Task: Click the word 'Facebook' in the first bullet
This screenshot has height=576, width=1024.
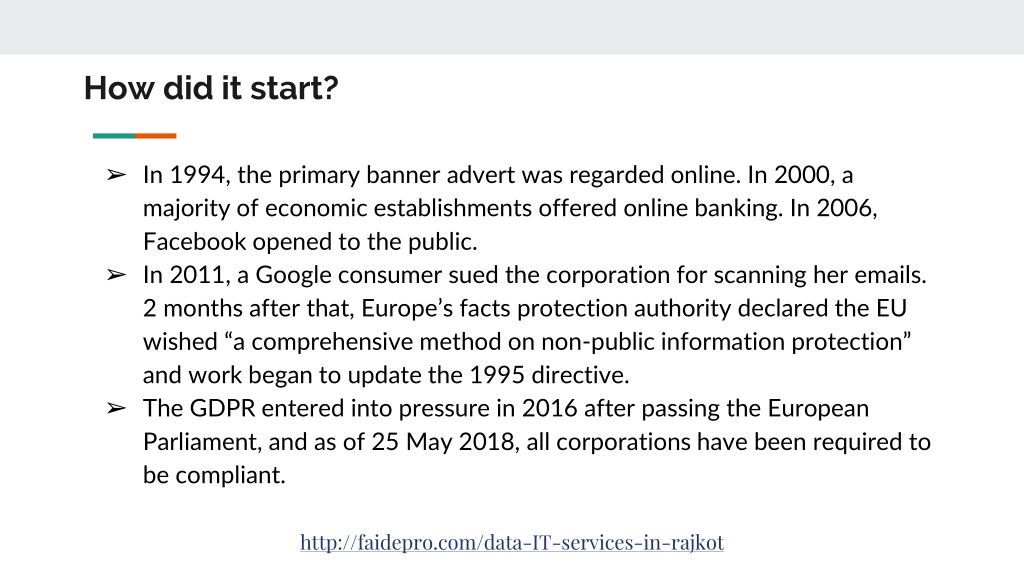Action: [x=195, y=242]
